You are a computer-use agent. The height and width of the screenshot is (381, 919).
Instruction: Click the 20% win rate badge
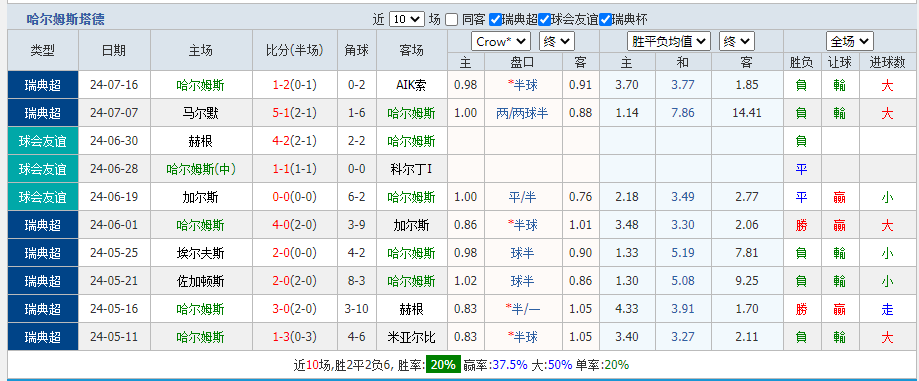click(443, 365)
